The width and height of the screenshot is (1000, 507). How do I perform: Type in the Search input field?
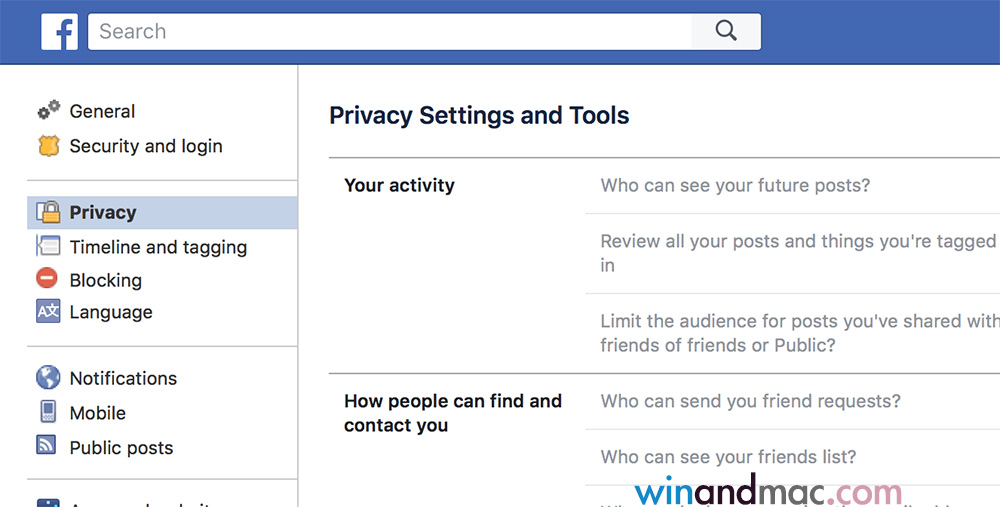pos(390,32)
